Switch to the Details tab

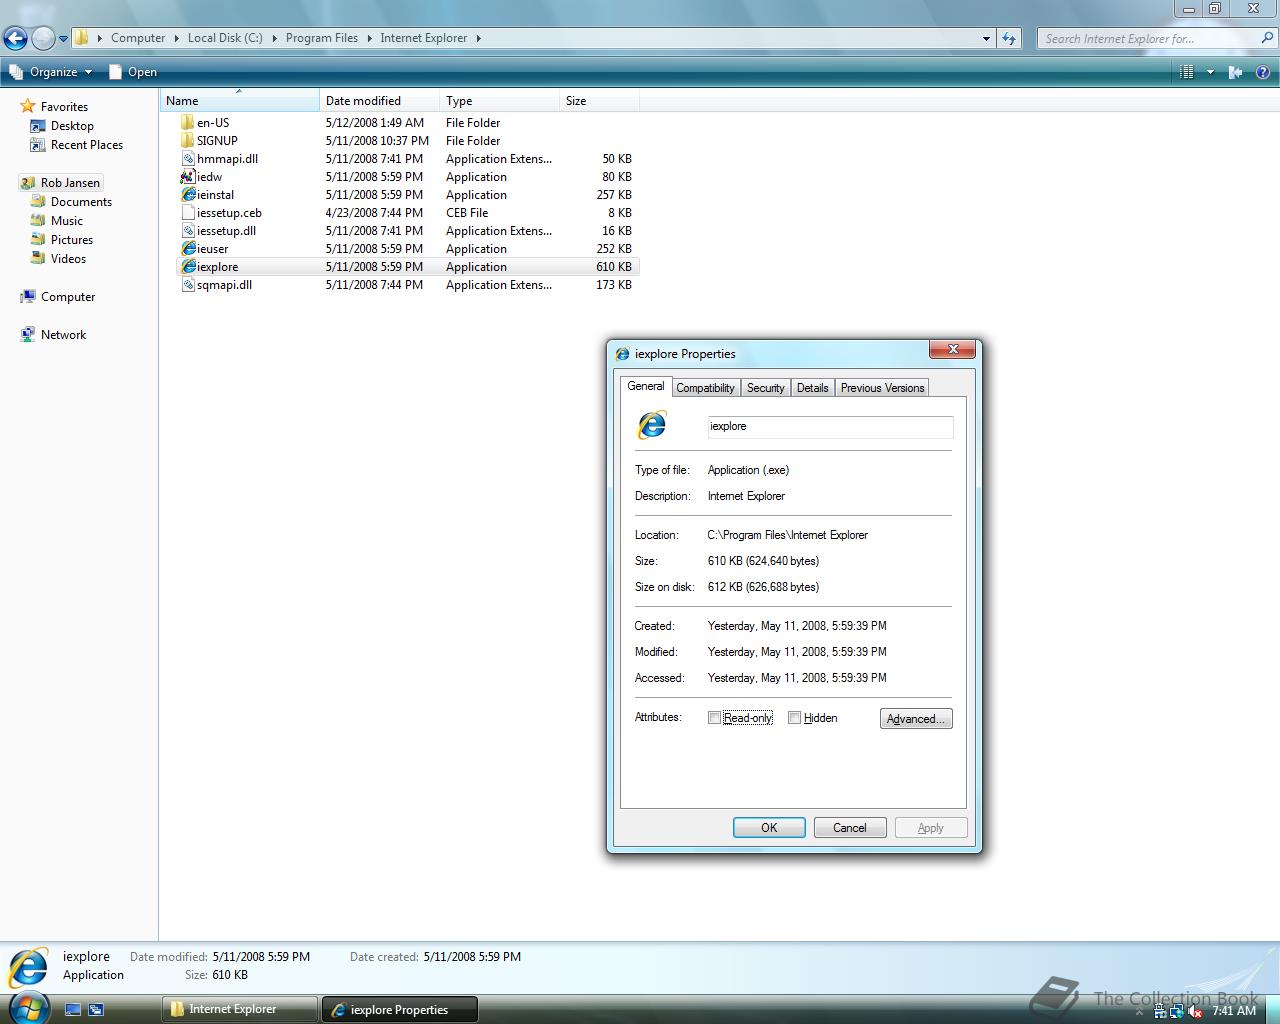point(812,388)
